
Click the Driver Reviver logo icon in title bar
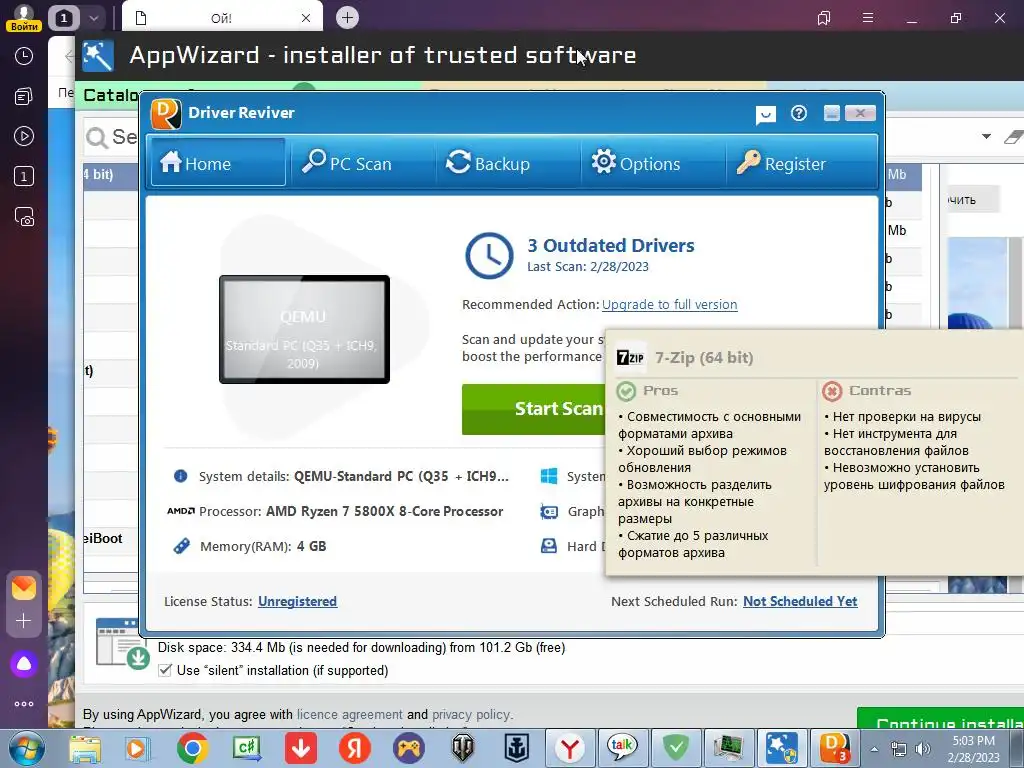pyautogui.click(x=166, y=114)
